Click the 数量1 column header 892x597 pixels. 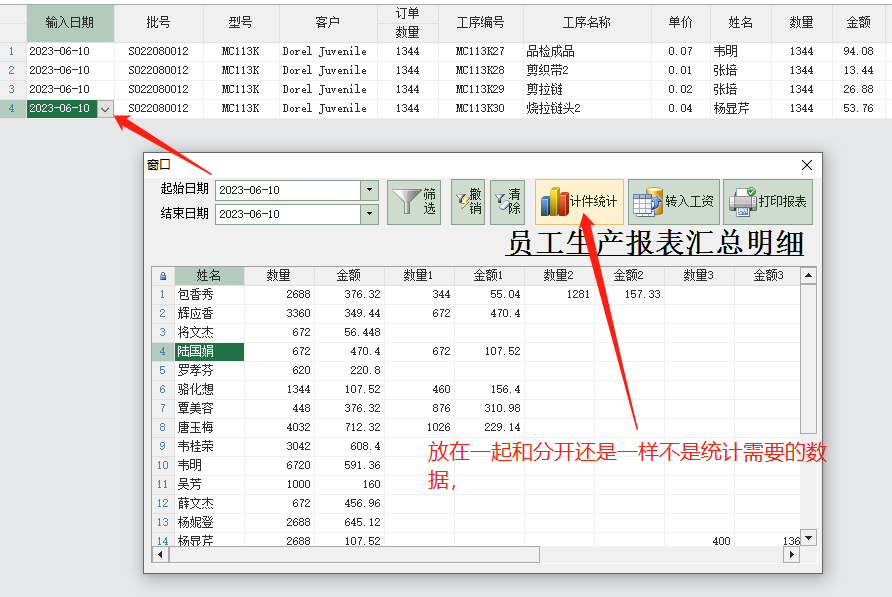click(419, 276)
